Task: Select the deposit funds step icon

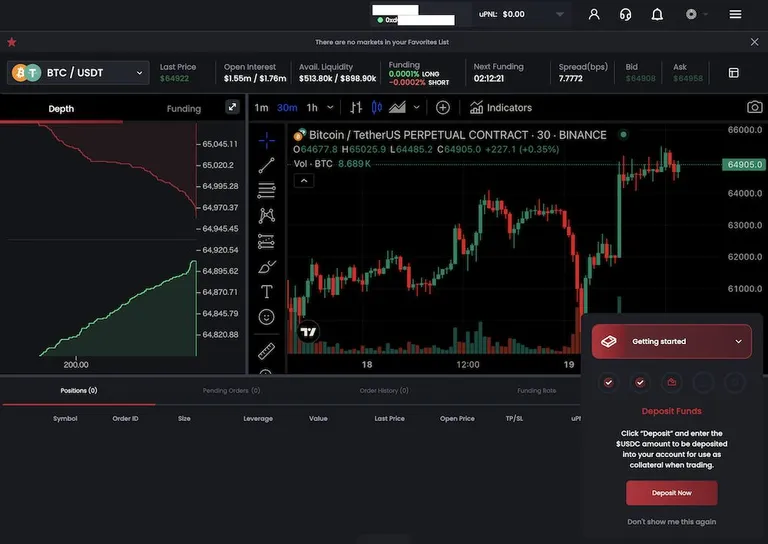Action: pyautogui.click(x=672, y=382)
